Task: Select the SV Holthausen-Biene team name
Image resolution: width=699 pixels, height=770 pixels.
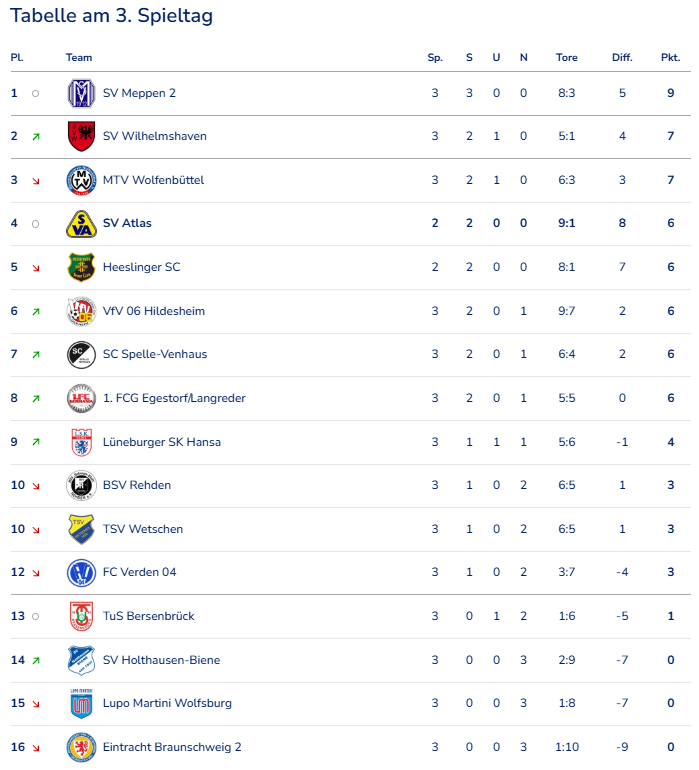Action: [161, 660]
